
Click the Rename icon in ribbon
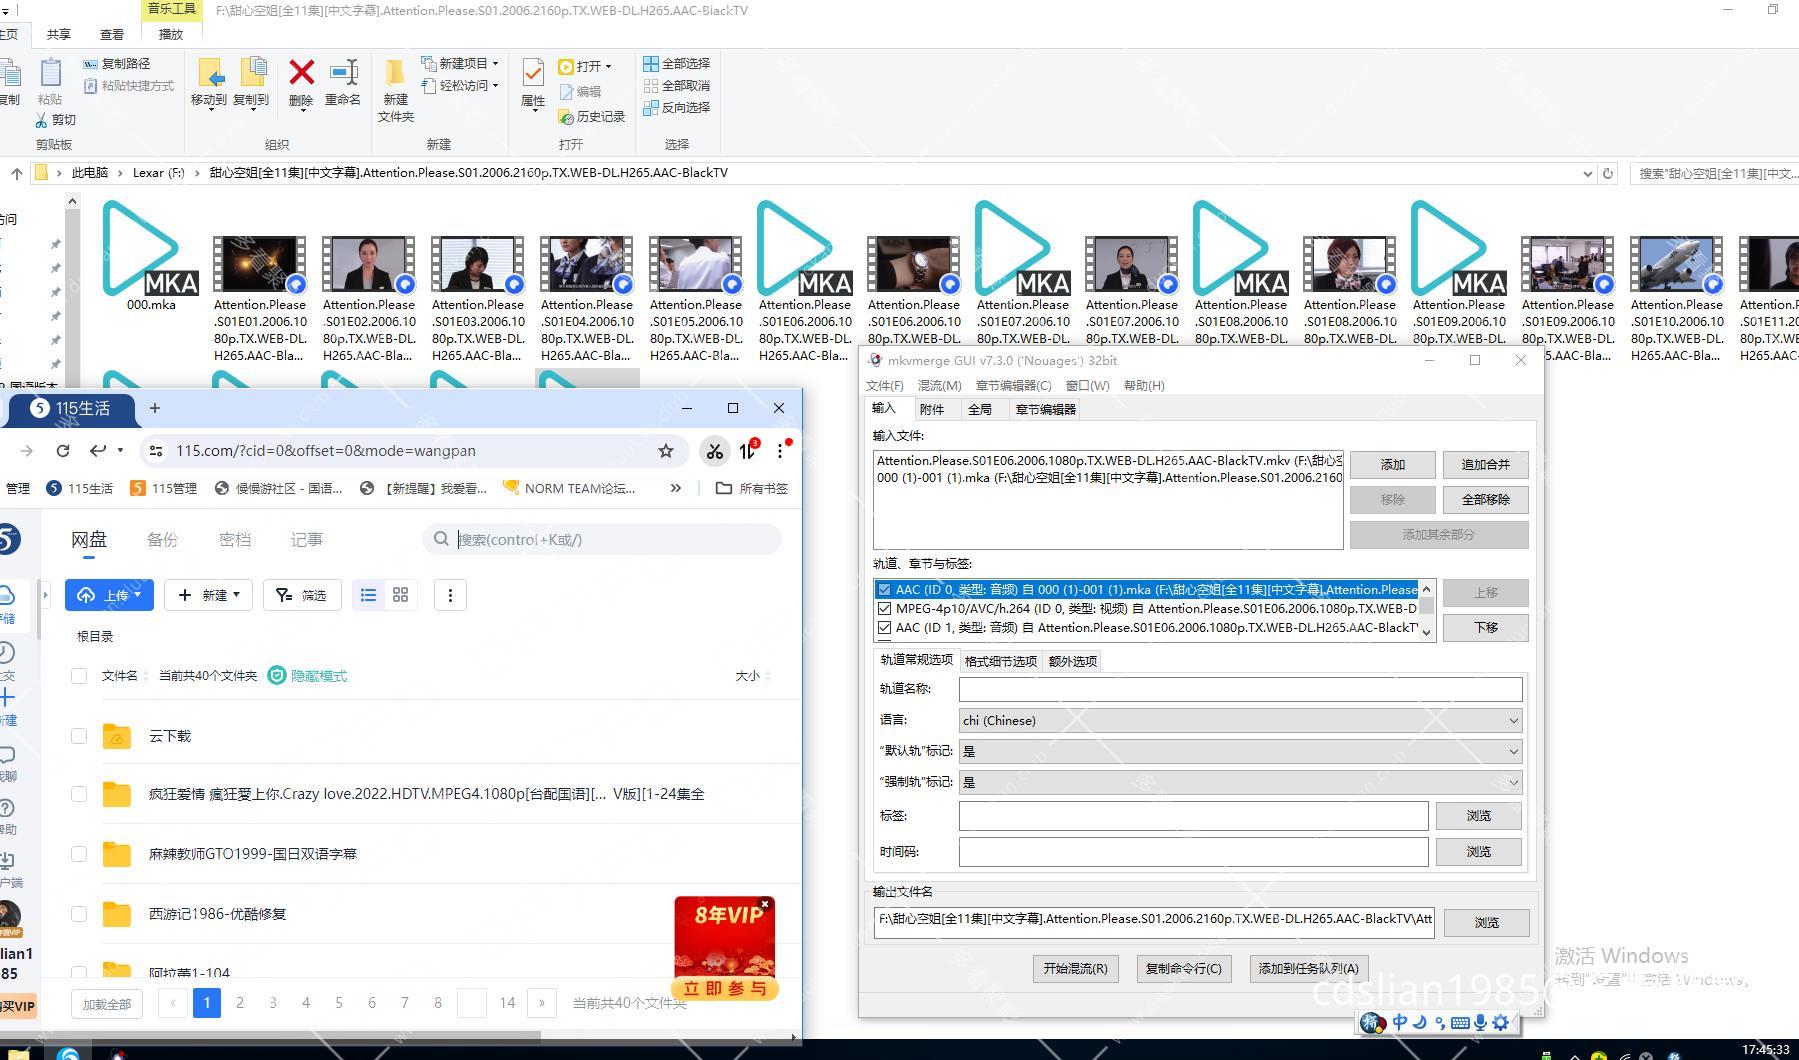(x=343, y=75)
